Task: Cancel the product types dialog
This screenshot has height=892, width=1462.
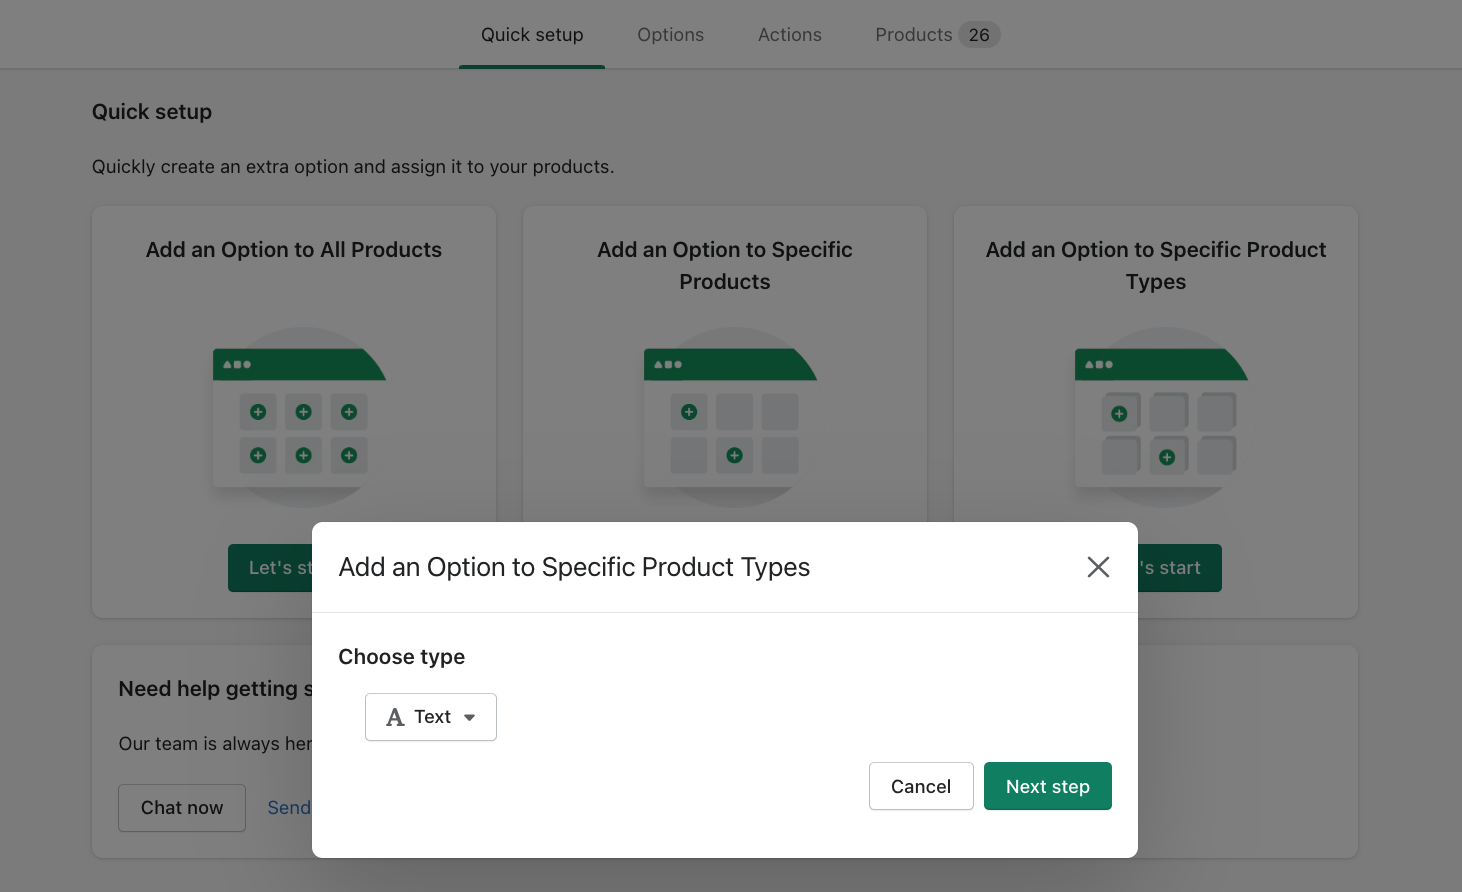Action: pyautogui.click(x=921, y=786)
